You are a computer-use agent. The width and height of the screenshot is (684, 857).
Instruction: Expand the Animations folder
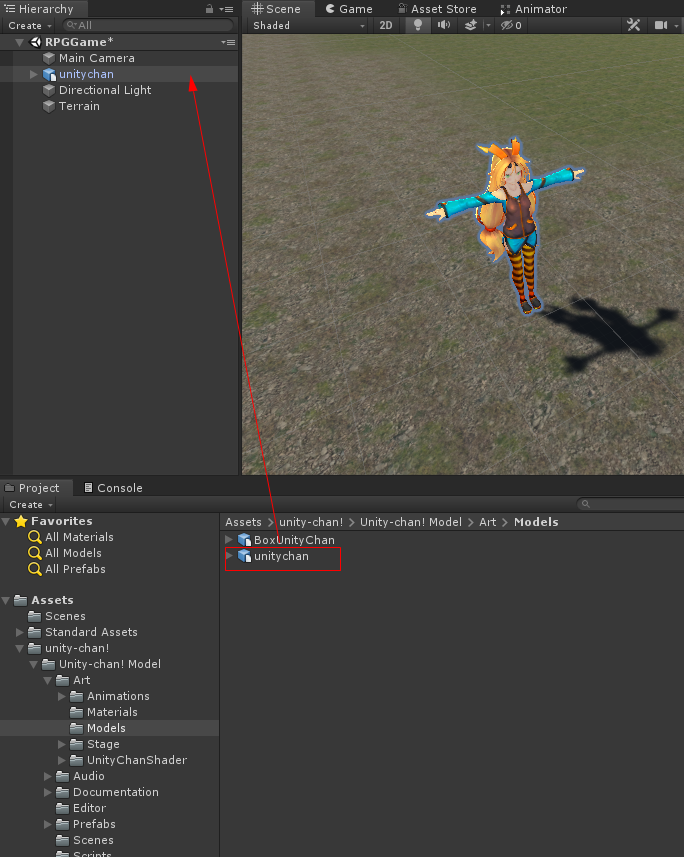(62, 696)
